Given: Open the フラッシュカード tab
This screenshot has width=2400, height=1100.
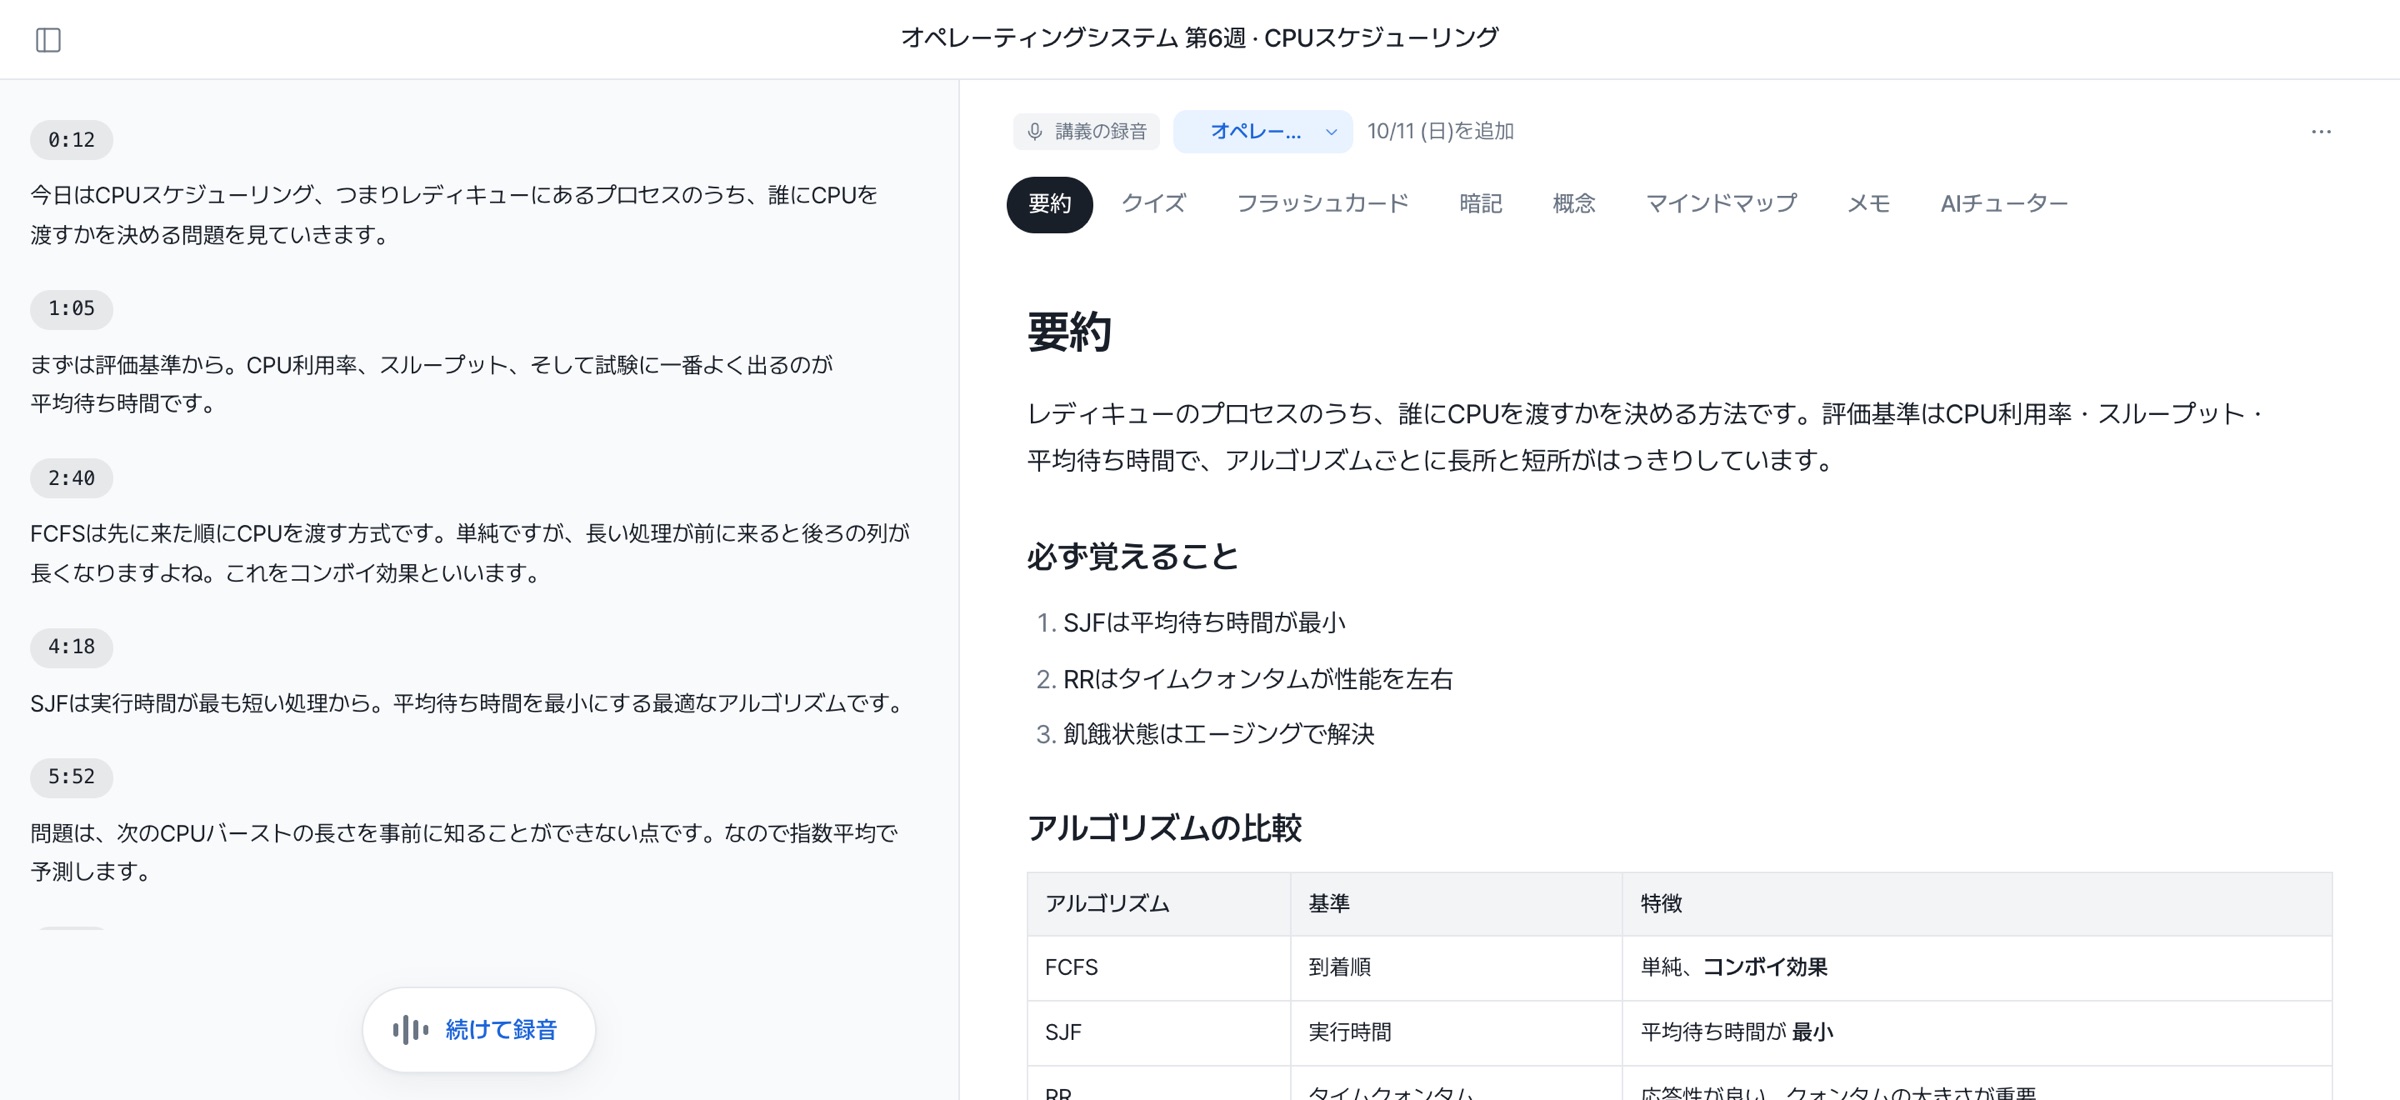Looking at the screenshot, I should 1322,204.
